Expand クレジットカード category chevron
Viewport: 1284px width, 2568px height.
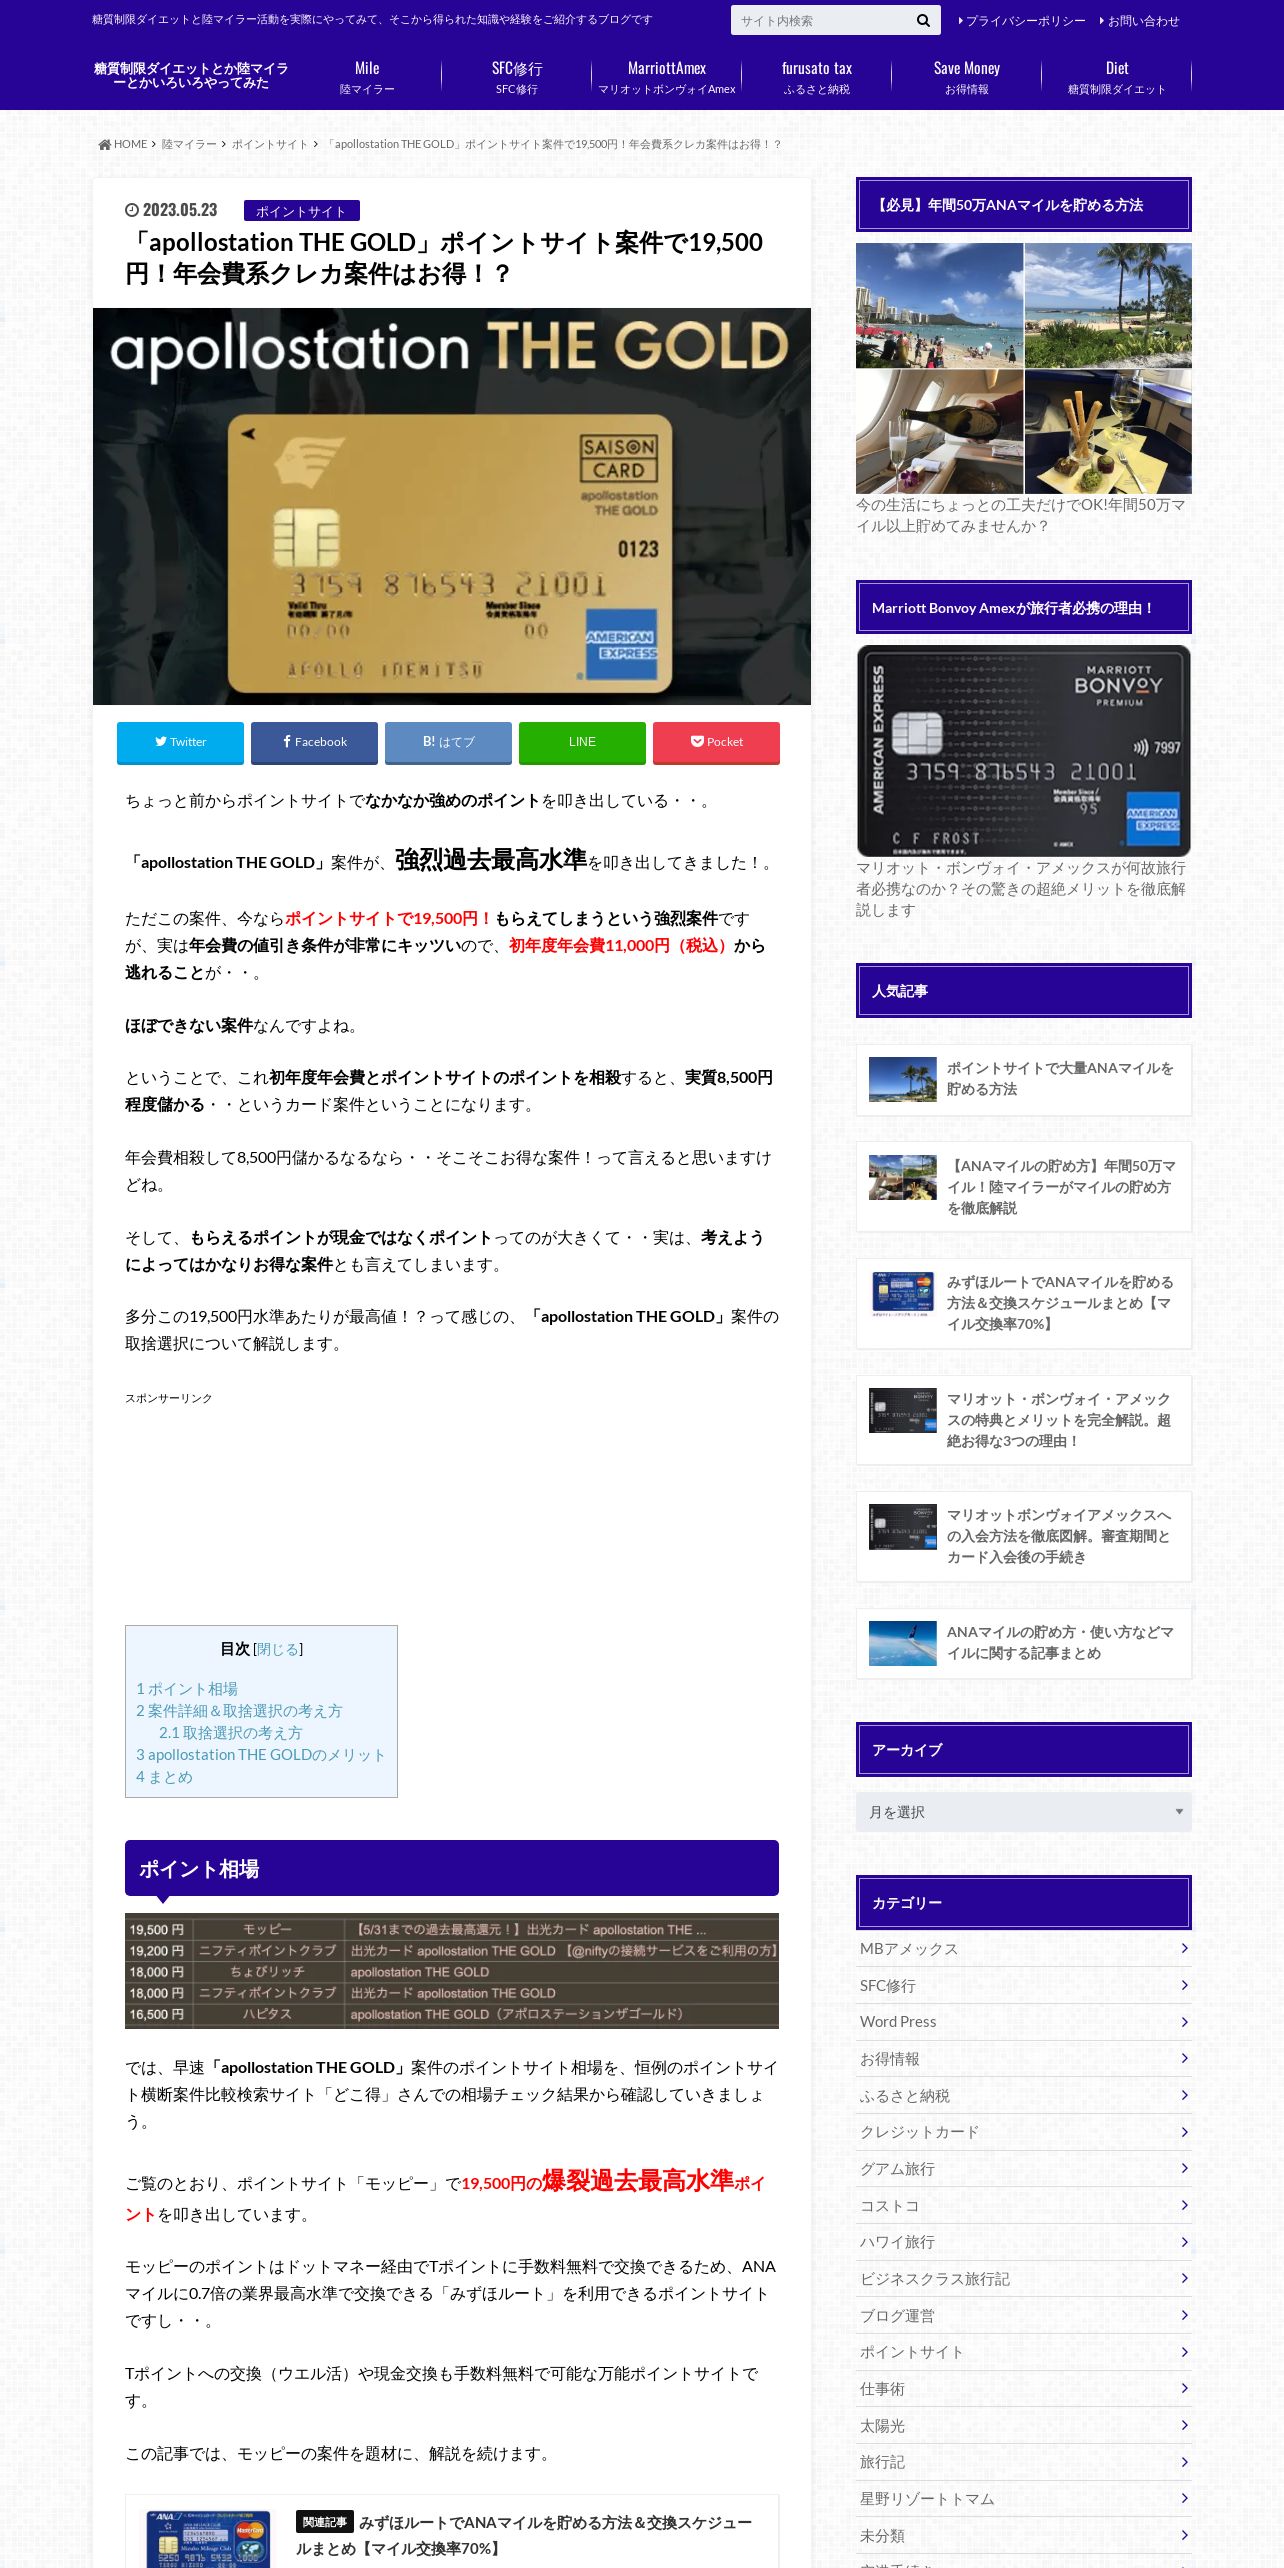click(1184, 2132)
